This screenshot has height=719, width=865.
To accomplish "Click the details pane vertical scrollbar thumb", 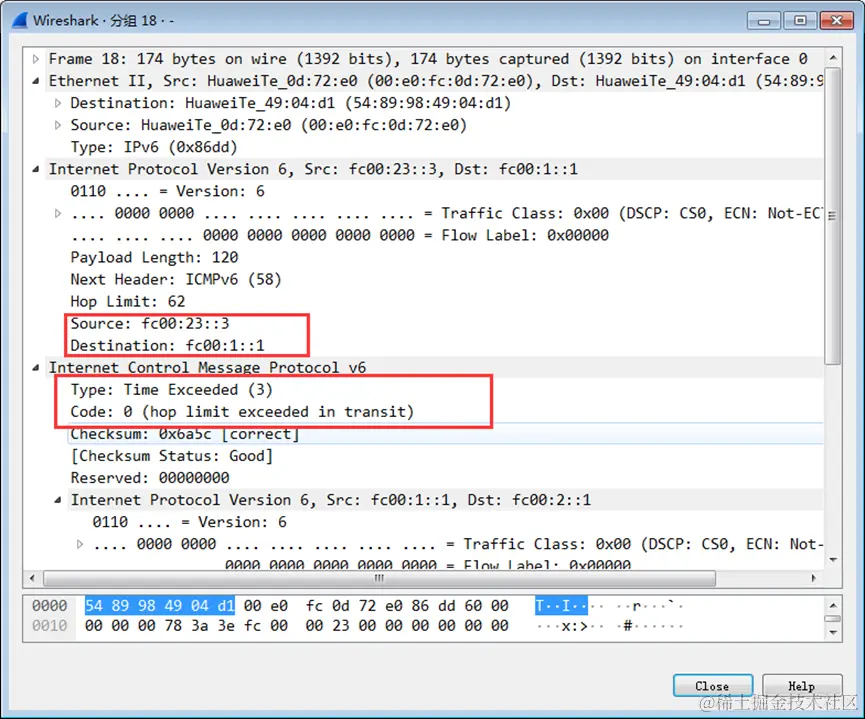I will 833,215.
